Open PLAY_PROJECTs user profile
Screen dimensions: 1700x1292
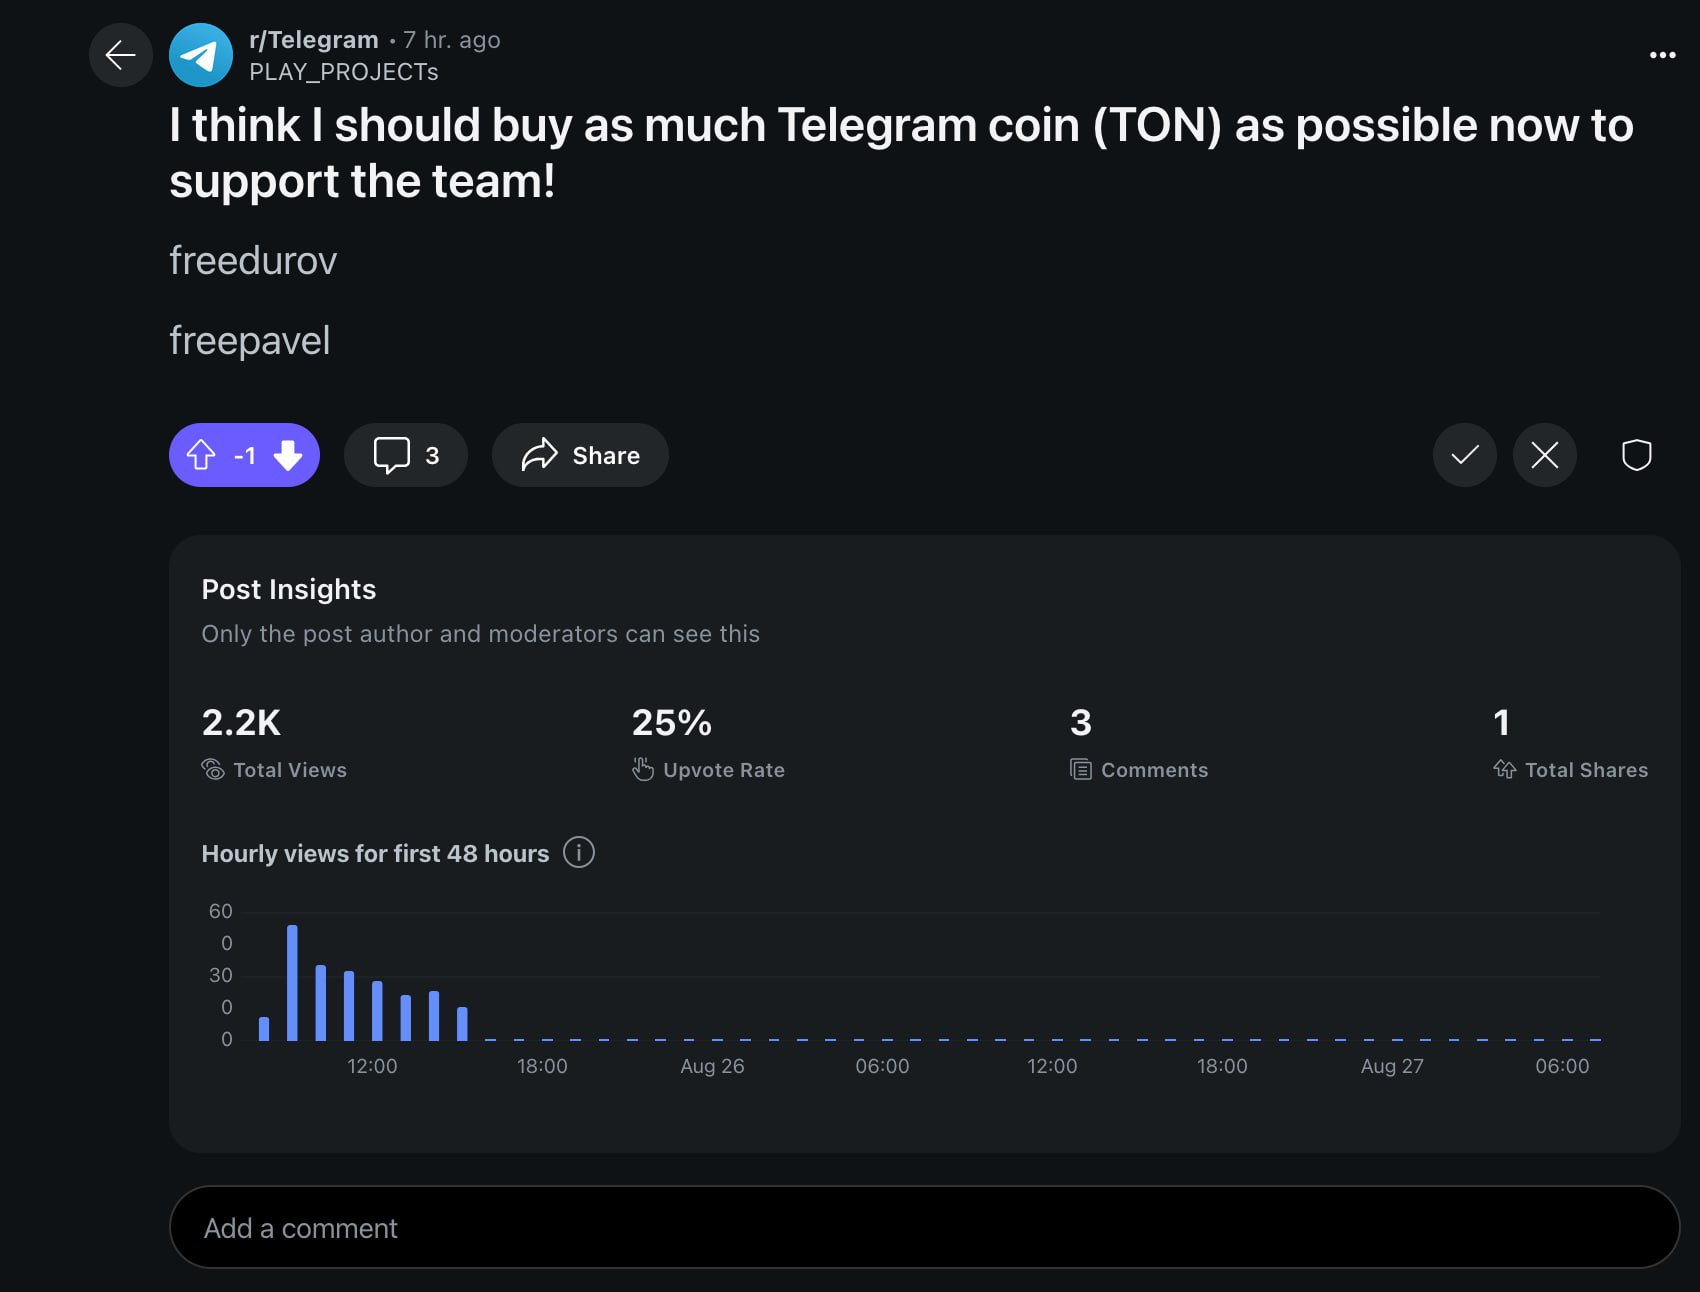343,72
